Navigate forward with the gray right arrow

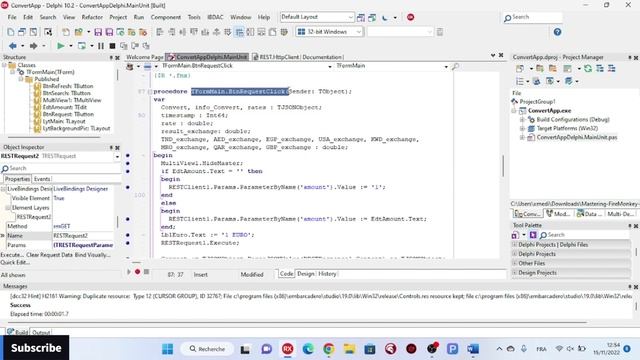[33, 46]
